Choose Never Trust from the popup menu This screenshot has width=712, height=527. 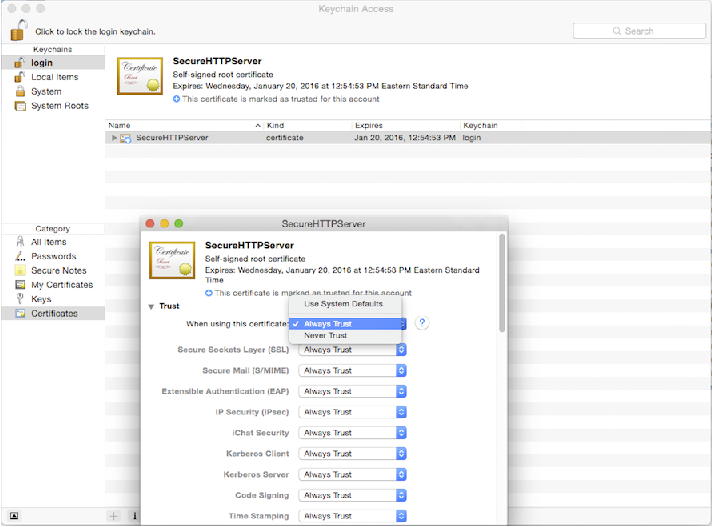pyautogui.click(x=326, y=336)
